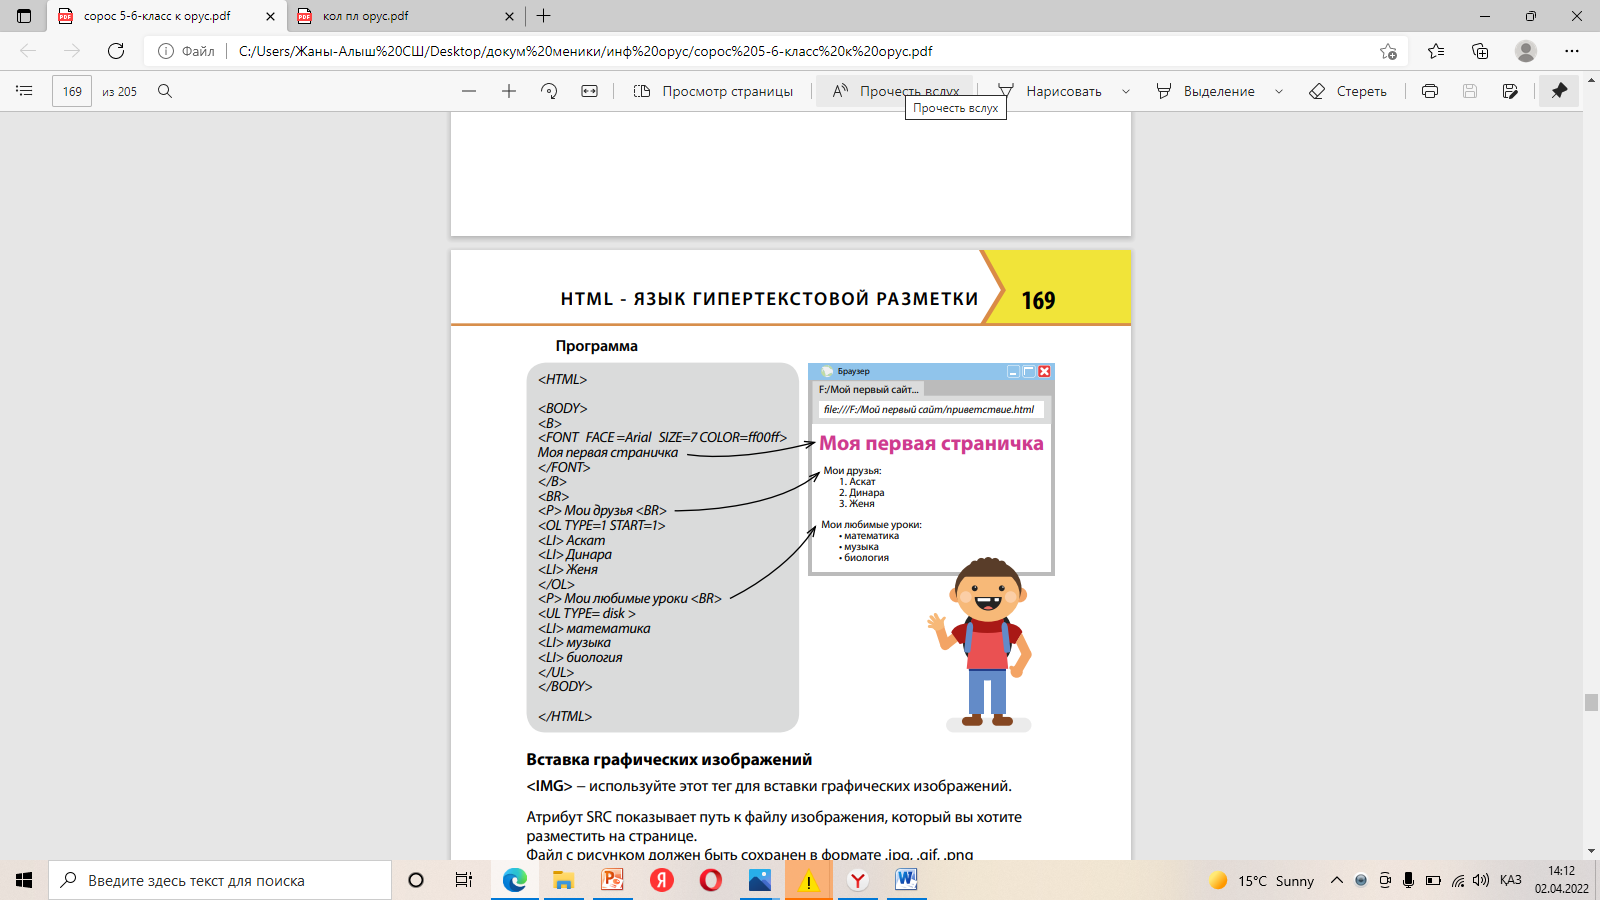Close the кол пл орус.pdf tab
This screenshot has width=1600, height=900.
[x=509, y=16]
